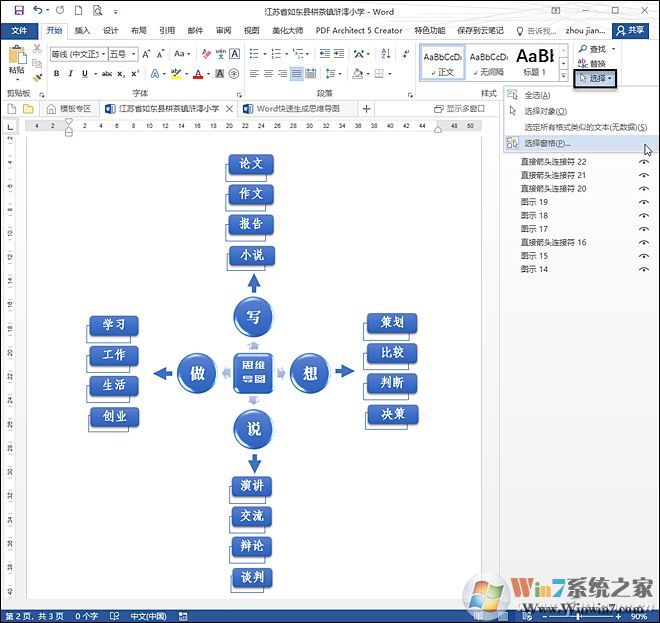Hide 直接箭头连接符 22 using its eye icon
Screen dimensions: 660x623
tap(644, 161)
